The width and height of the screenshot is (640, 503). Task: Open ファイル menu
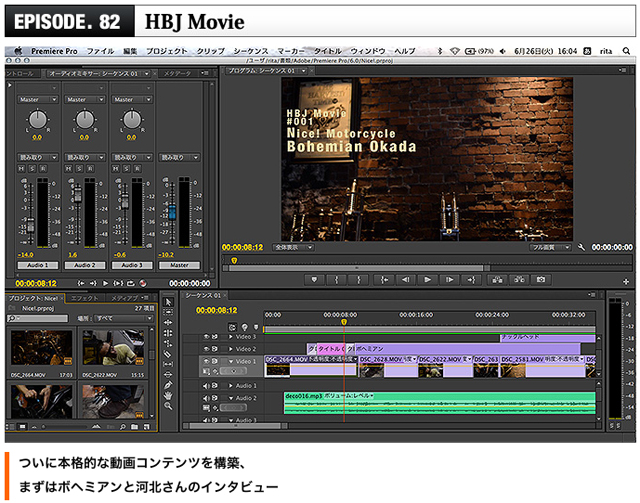click(x=100, y=51)
